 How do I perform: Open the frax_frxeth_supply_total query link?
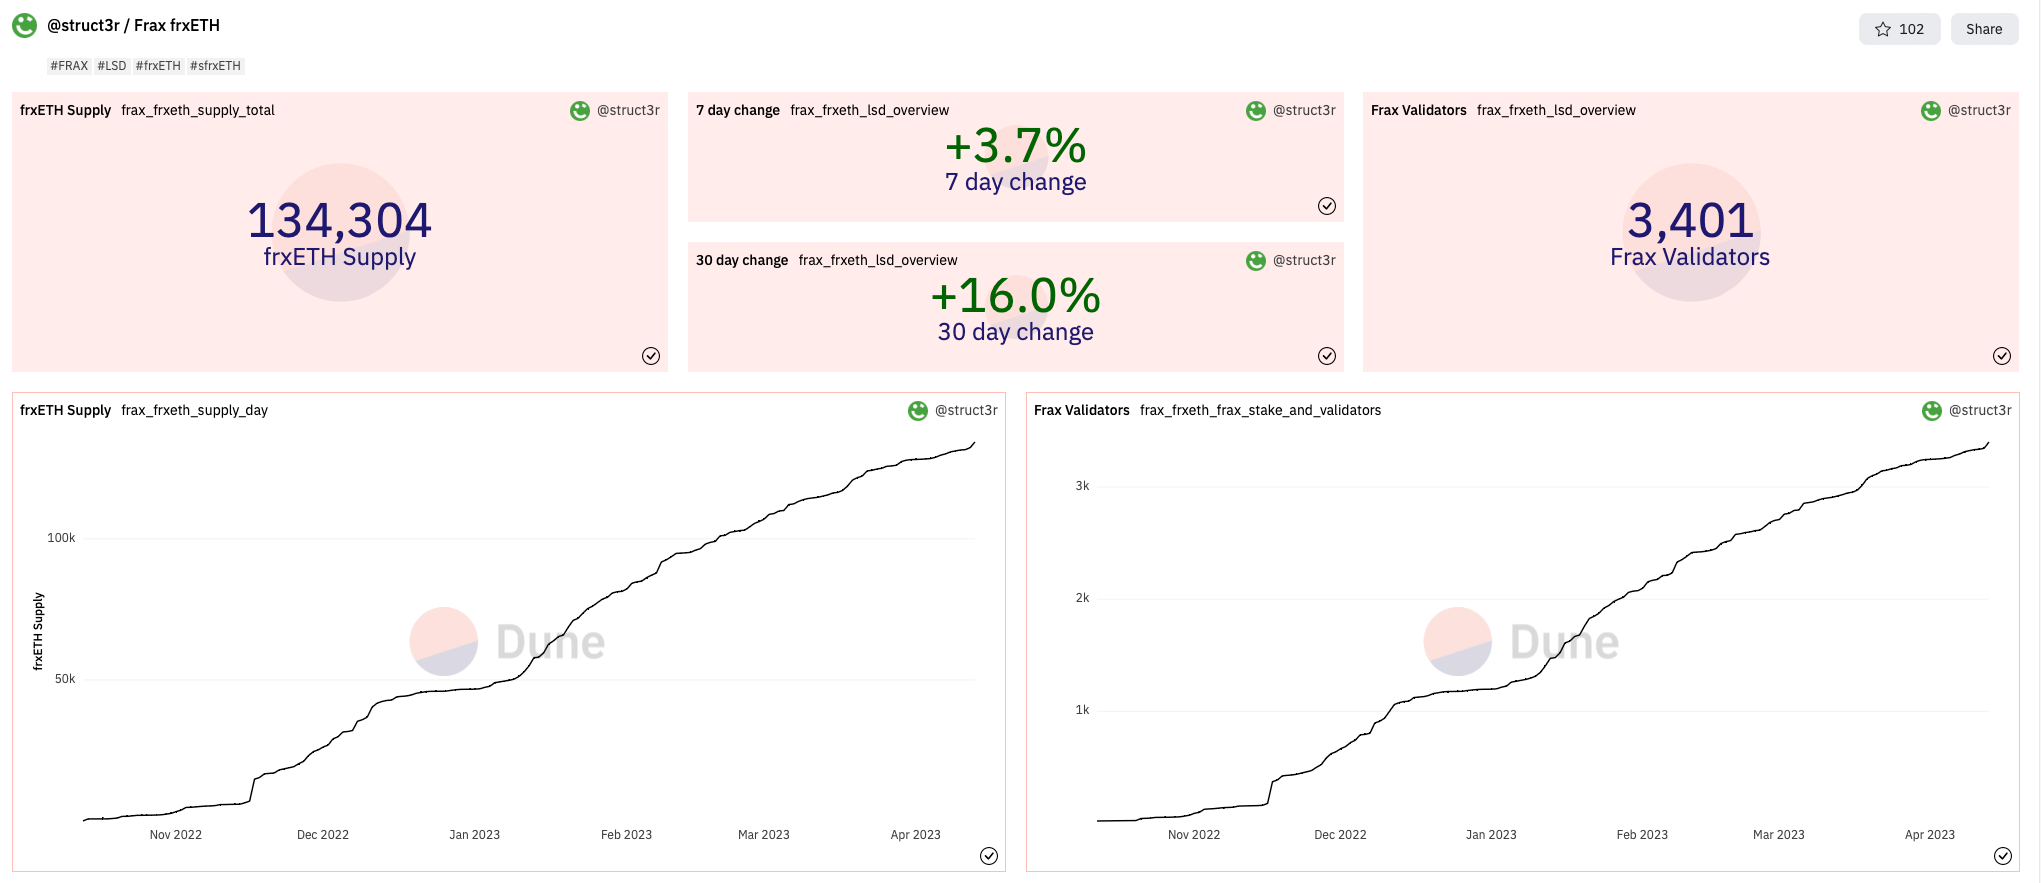pyautogui.click(x=198, y=110)
